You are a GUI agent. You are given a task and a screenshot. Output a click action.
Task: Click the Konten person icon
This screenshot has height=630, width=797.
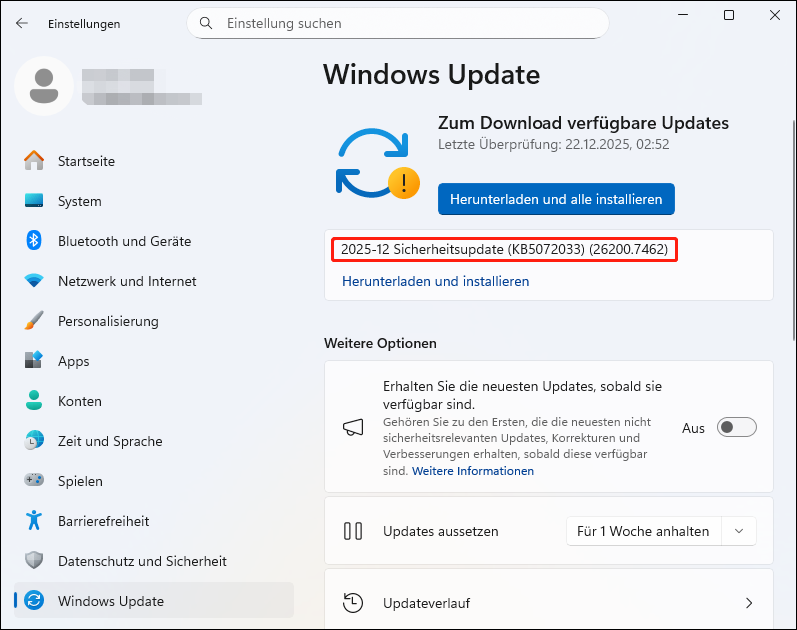coord(34,400)
